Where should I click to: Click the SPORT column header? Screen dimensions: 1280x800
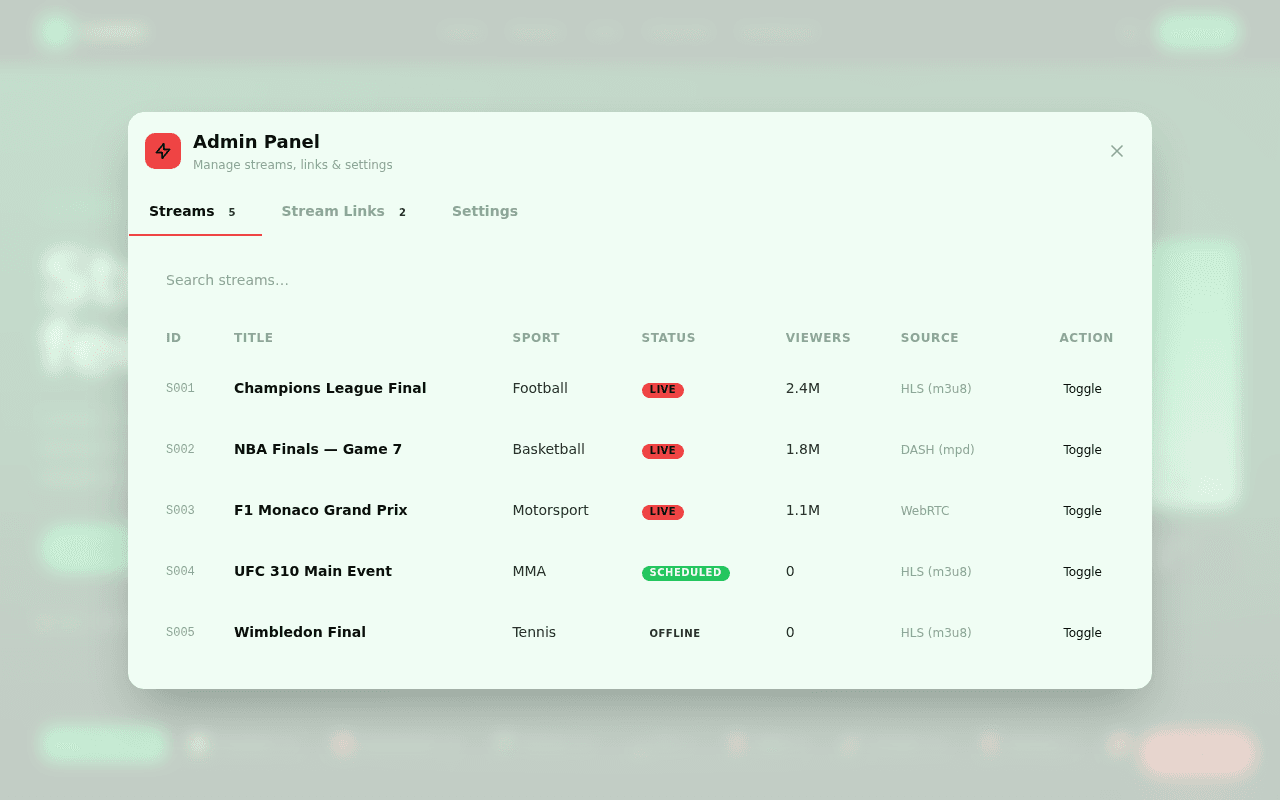pos(536,338)
